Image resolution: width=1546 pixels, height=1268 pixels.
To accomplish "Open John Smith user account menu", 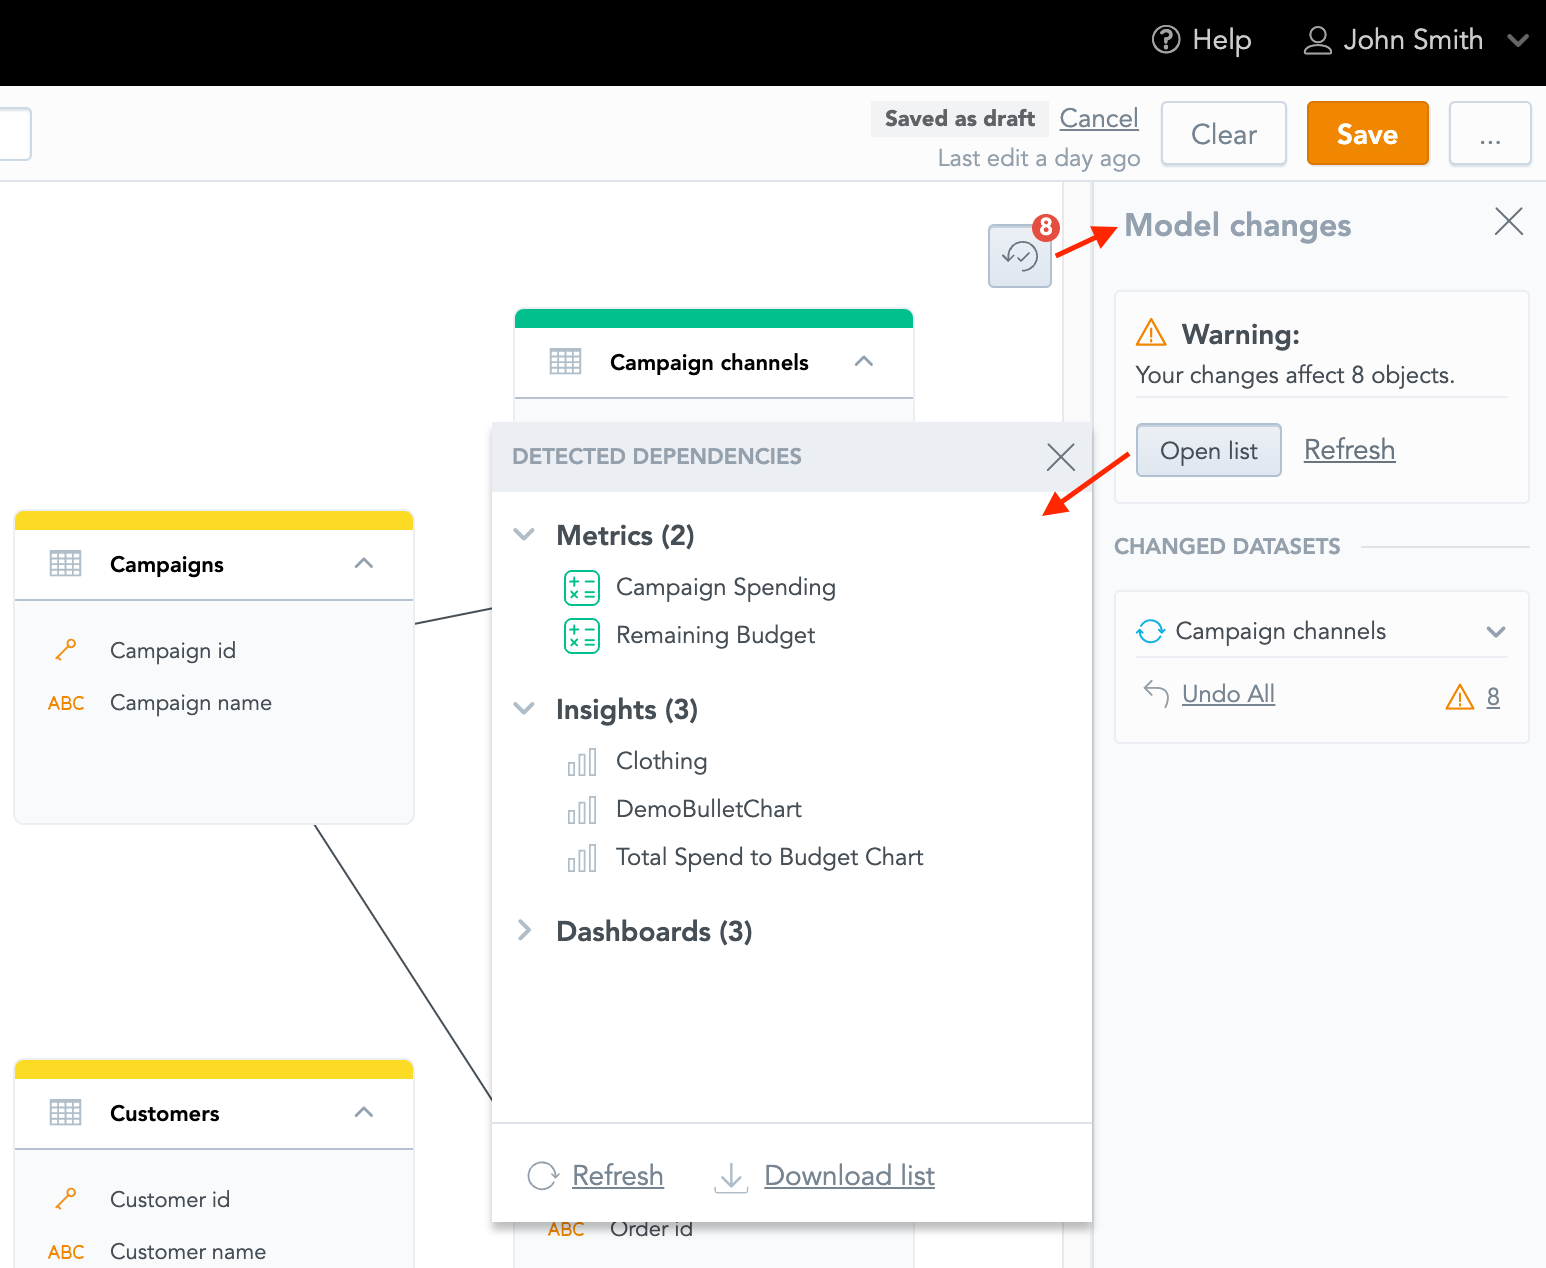I will pos(1416,40).
